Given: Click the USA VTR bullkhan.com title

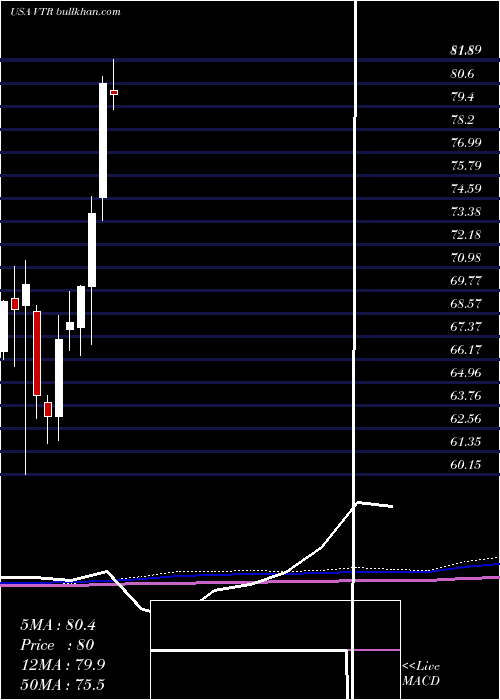Looking at the screenshot, I should (x=65, y=11).
